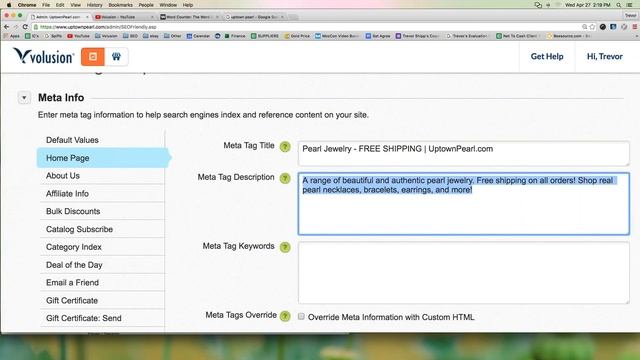Open the SEO bookmarks folder
This screenshot has width=640, height=360.
[x=131, y=36]
